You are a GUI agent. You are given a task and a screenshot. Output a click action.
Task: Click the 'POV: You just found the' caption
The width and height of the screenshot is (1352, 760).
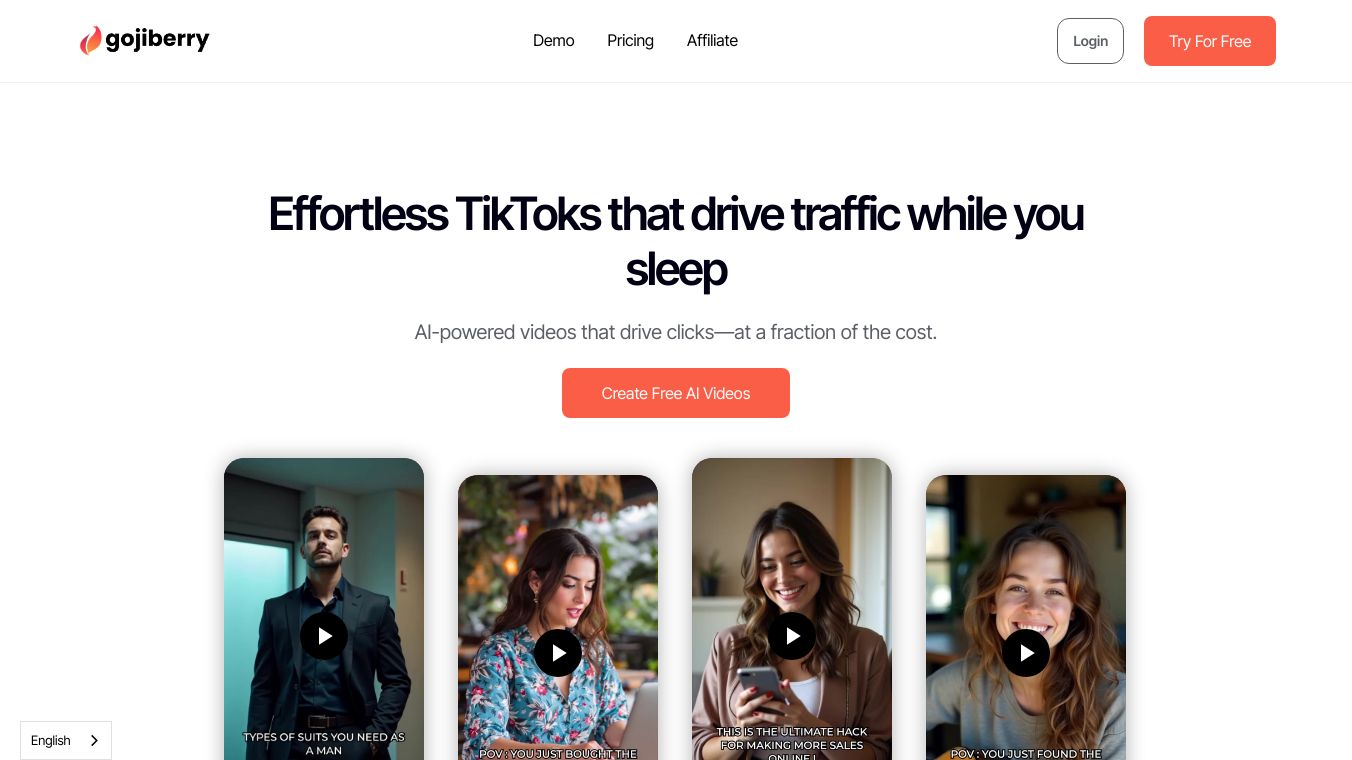point(1026,754)
